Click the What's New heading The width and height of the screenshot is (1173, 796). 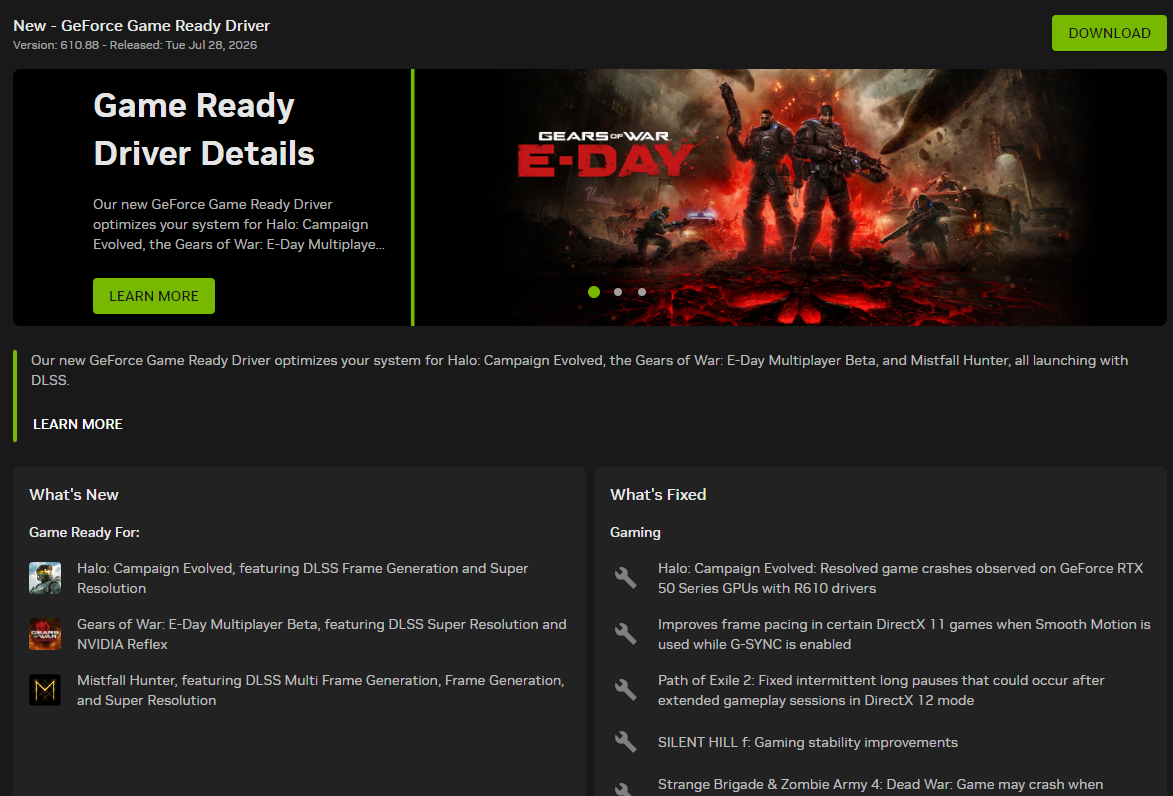click(x=74, y=495)
